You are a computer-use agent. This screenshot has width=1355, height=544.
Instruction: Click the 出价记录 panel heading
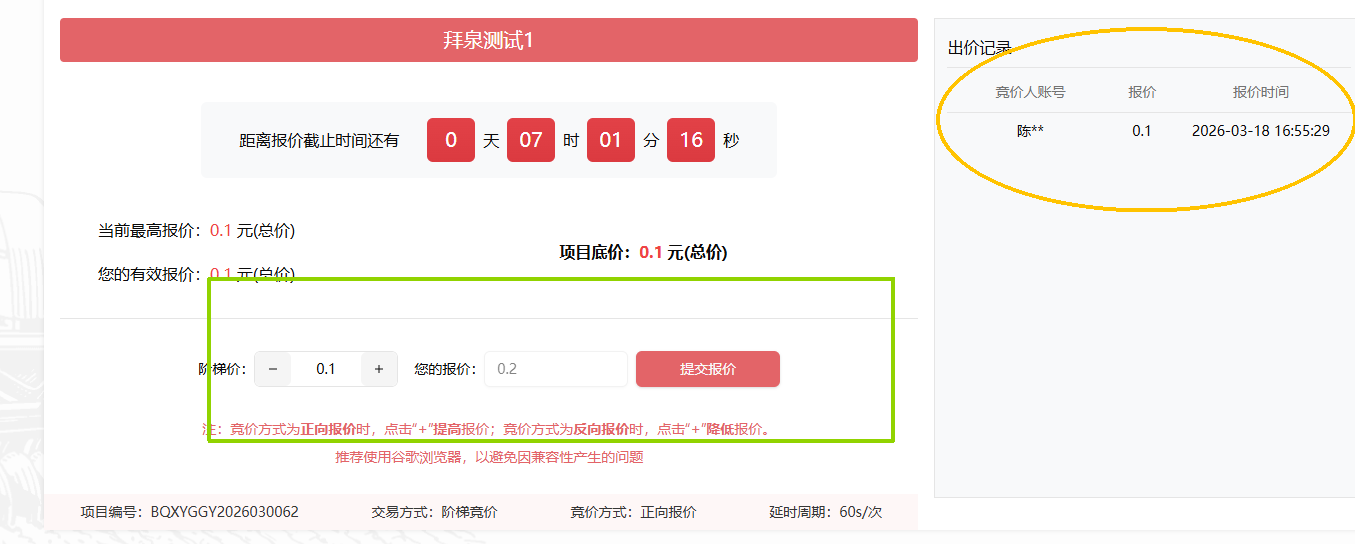point(979,48)
